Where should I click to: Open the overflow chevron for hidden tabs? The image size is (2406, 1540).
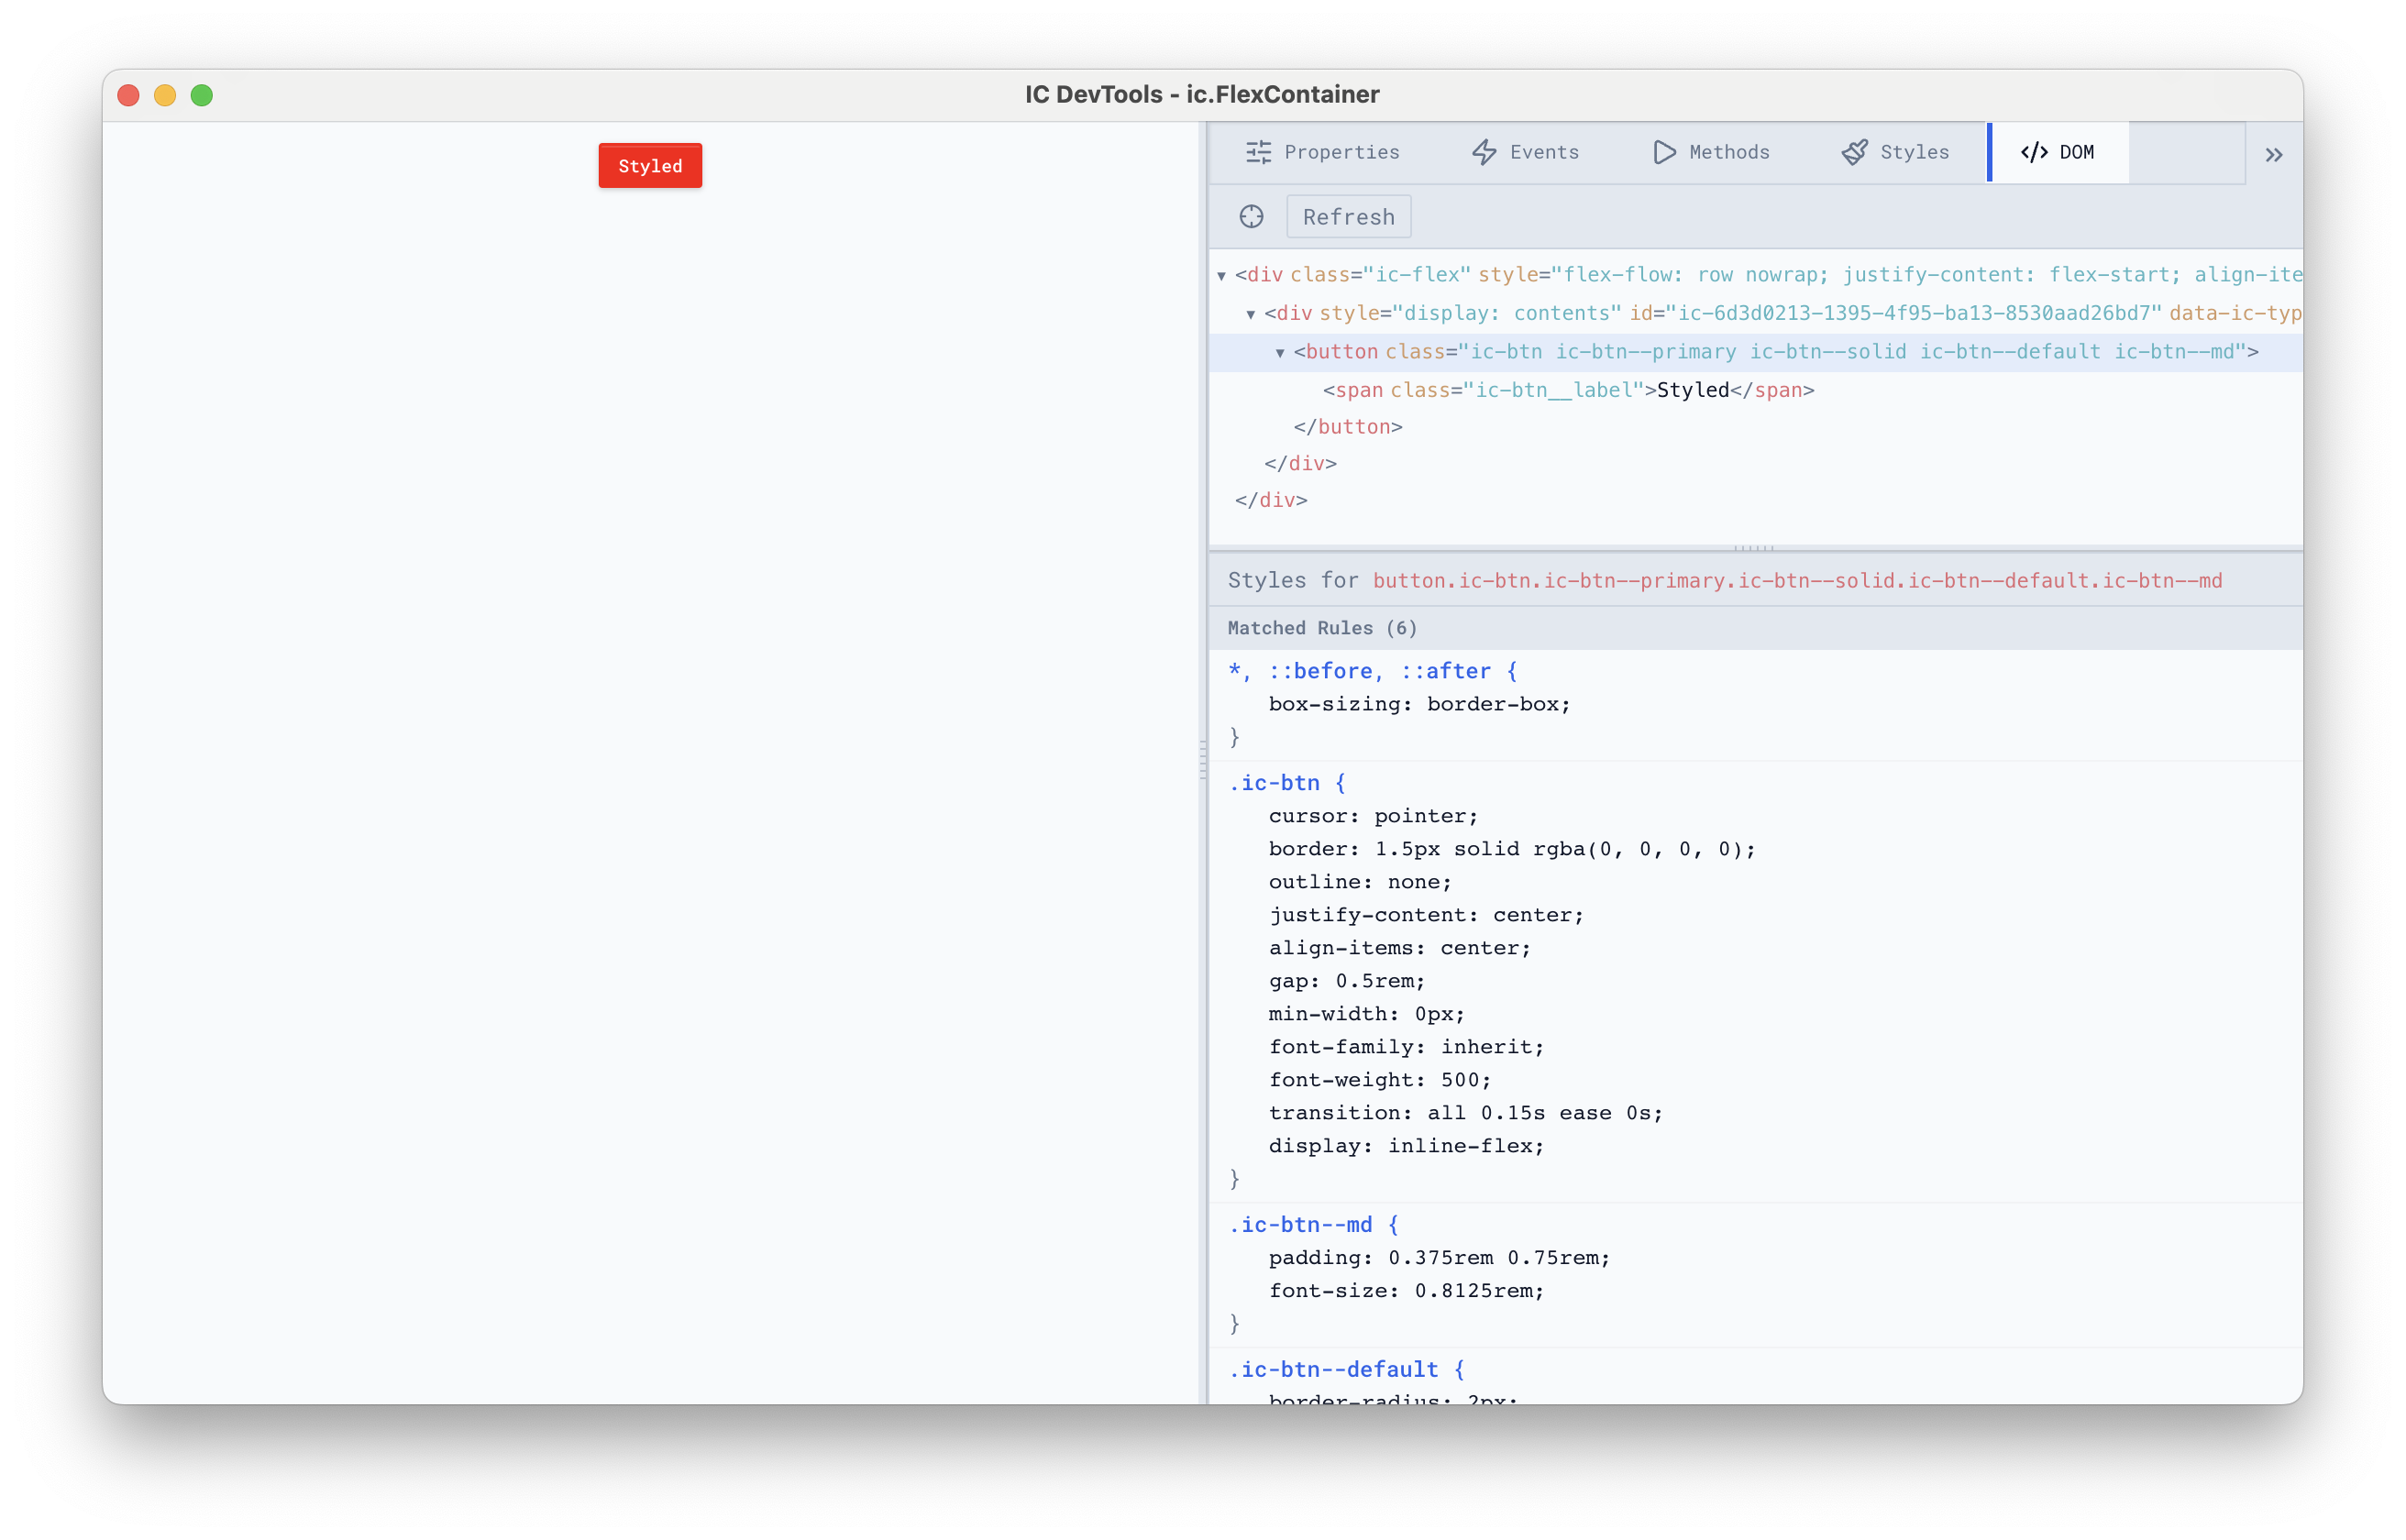click(x=2274, y=153)
